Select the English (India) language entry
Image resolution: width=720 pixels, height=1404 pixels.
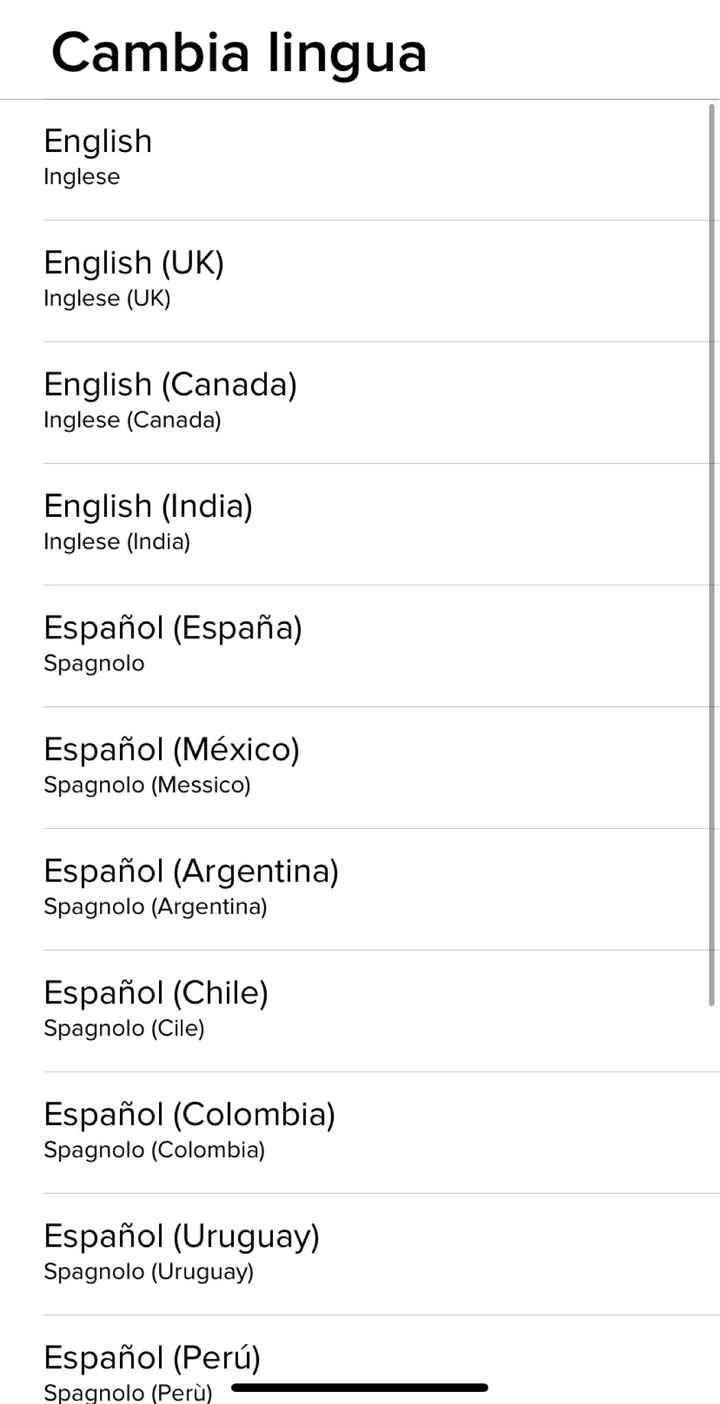pyautogui.click(x=148, y=507)
